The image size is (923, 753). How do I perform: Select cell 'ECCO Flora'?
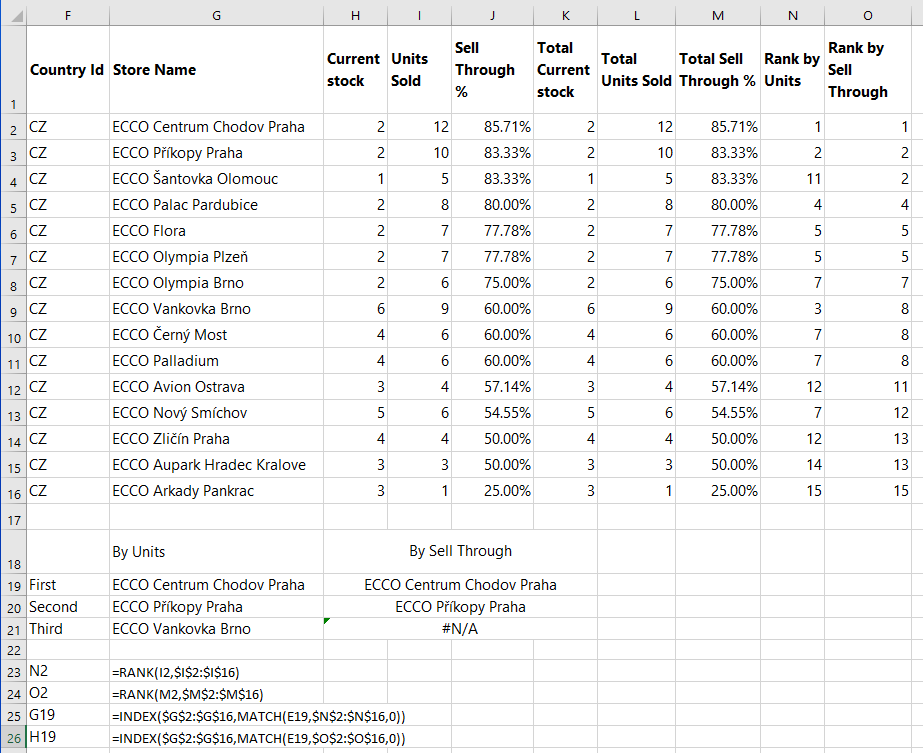tap(216, 231)
